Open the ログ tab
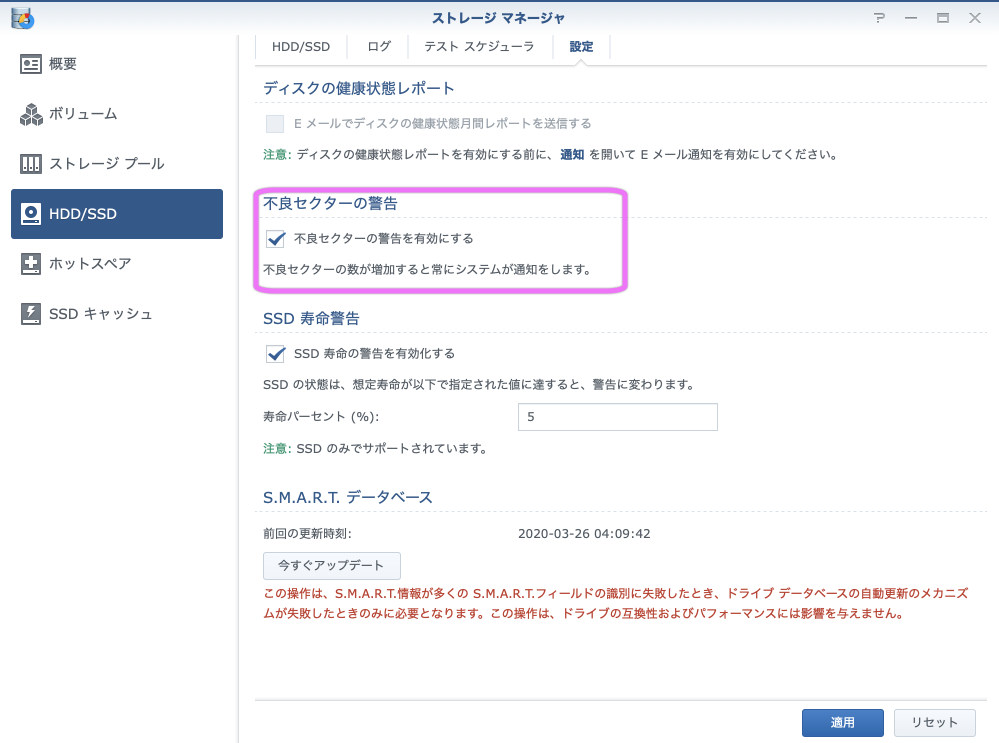The image size is (999, 743). [379, 47]
